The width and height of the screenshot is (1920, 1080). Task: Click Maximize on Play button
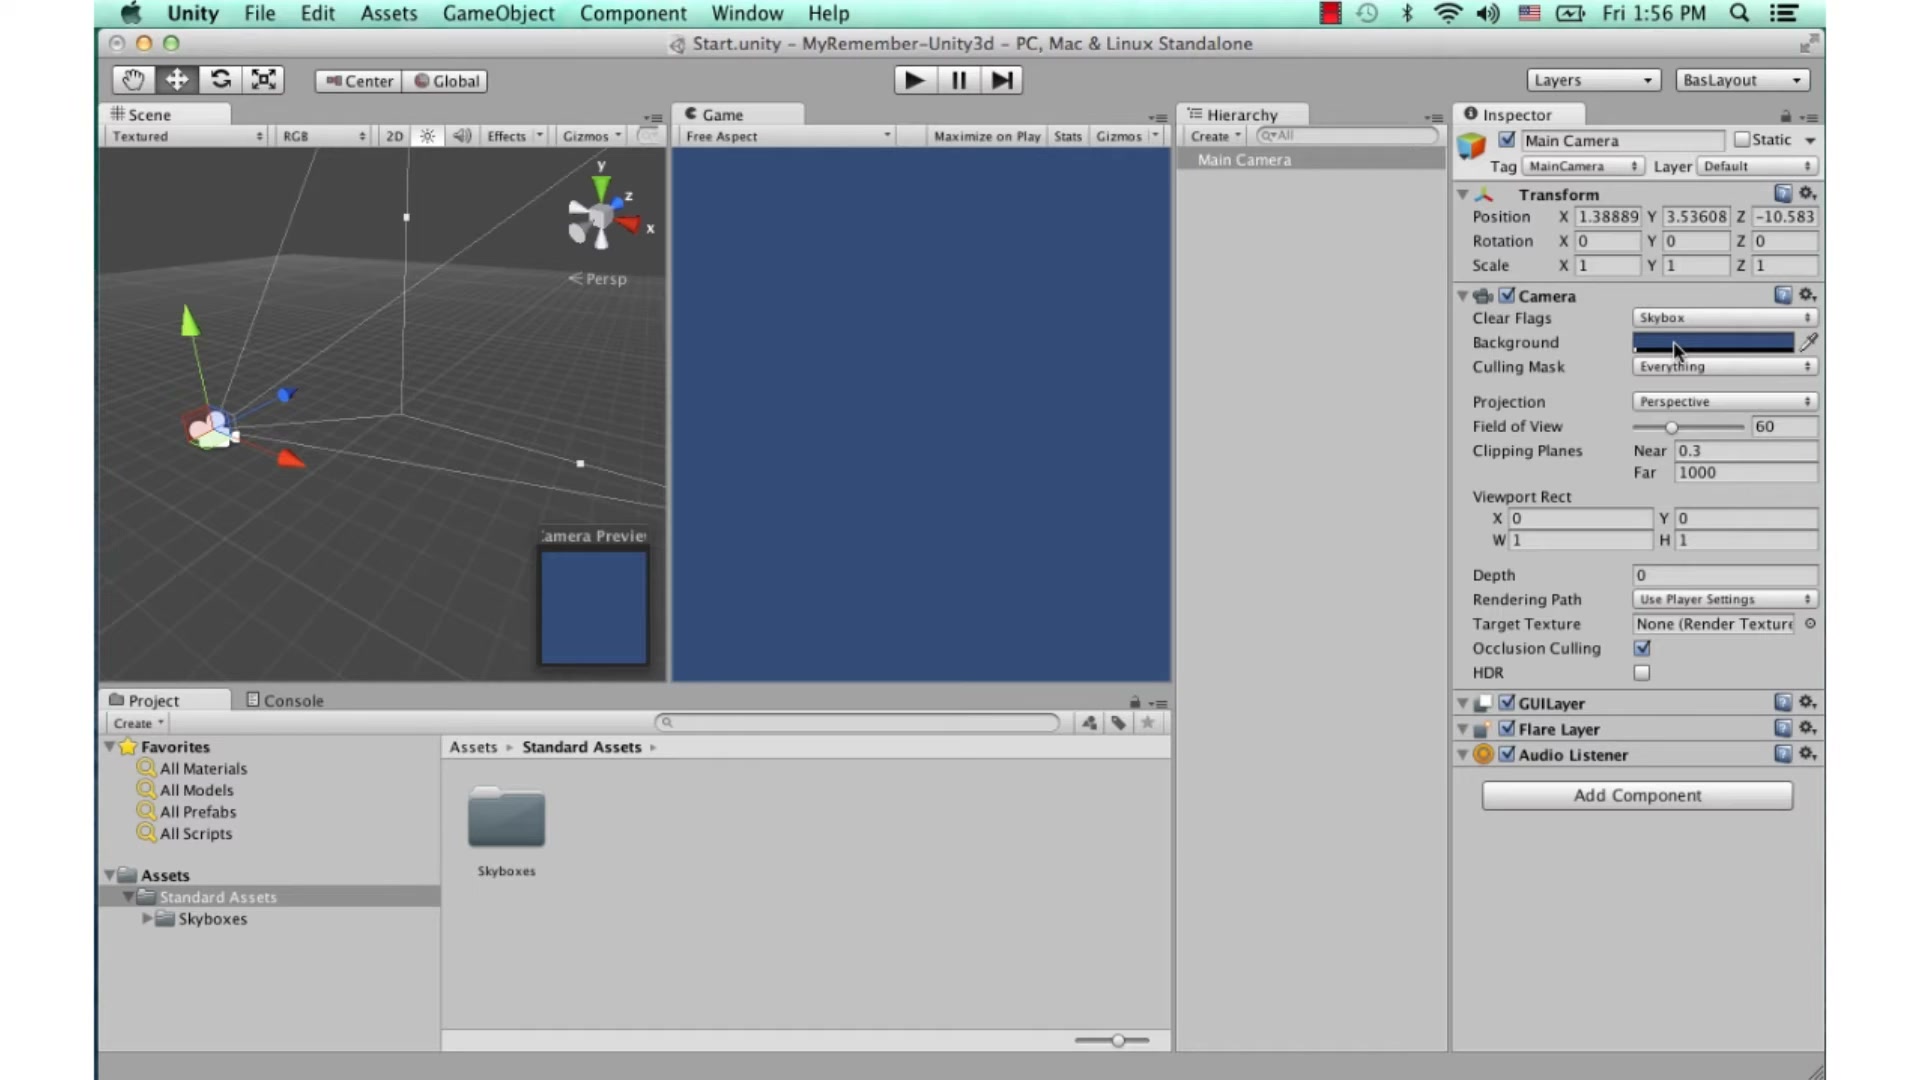[x=987, y=136]
